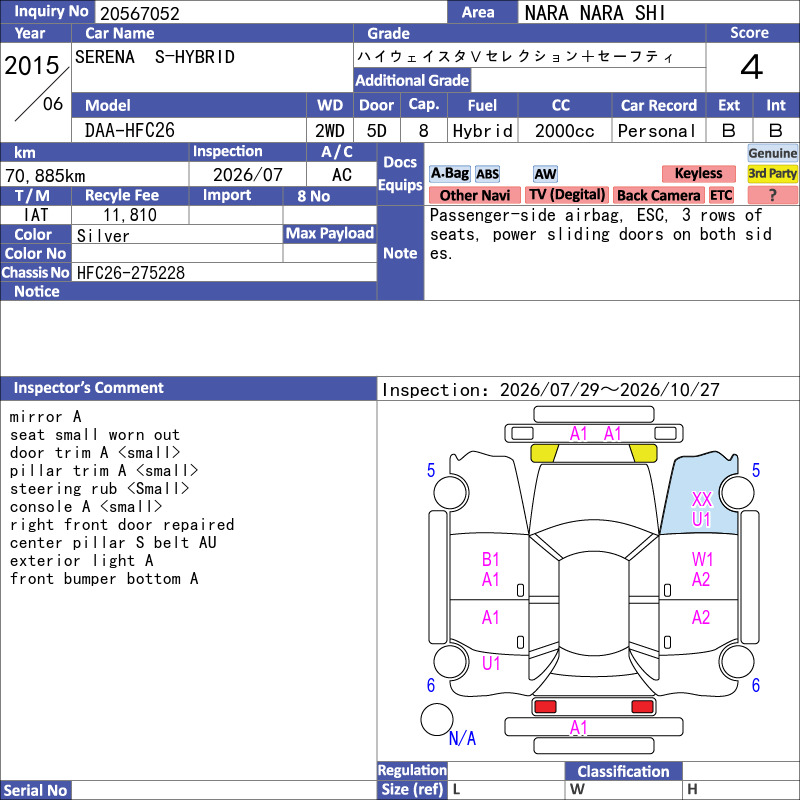Select the Other Navi badge
Image resolution: width=800 pixels, height=800 pixels.
(474, 195)
